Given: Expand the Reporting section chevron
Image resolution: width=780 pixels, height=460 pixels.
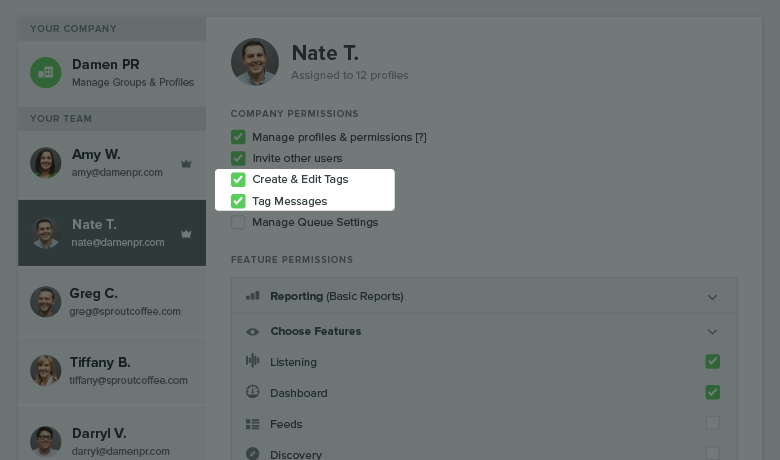Looking at the screenshot, I should pyautogui.click(x=712, y=297).
